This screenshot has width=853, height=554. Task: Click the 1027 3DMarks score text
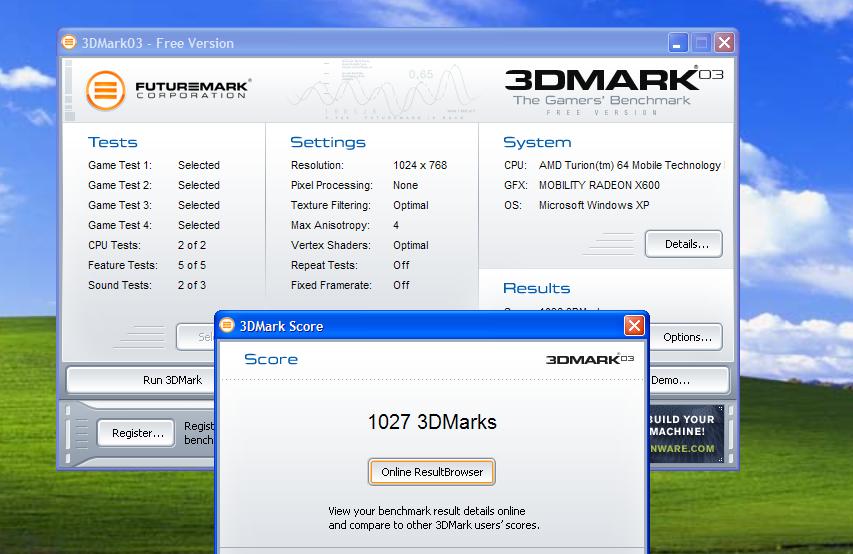(432, 422)
